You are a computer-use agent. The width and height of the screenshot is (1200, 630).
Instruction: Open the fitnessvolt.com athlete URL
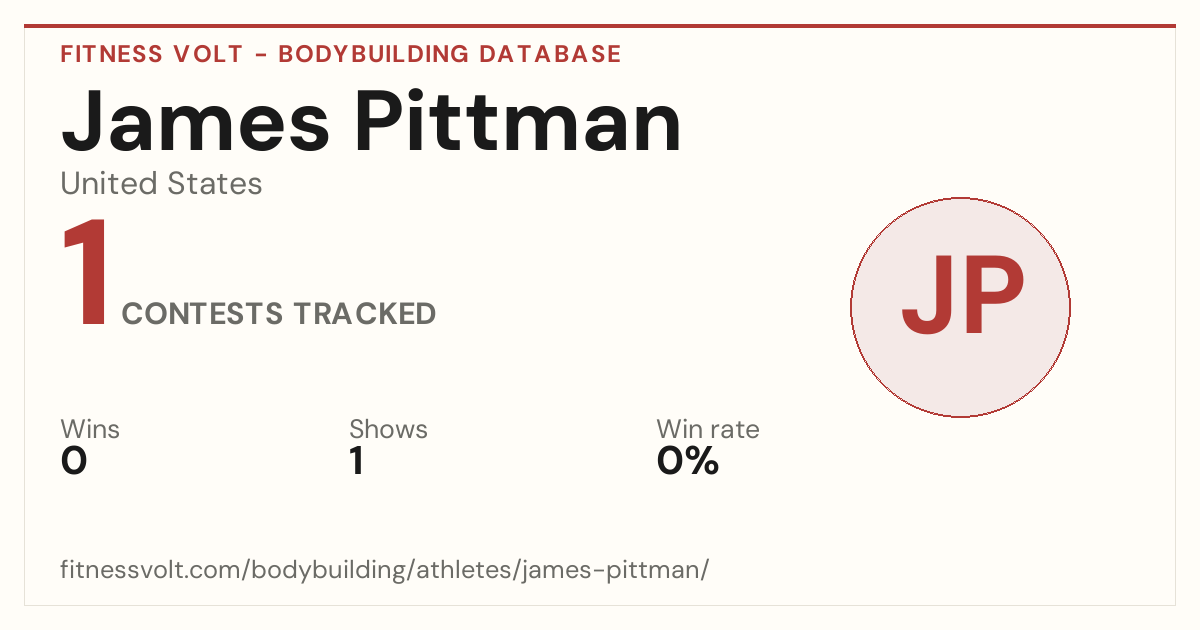pyautogui.click(x=385, y=570)
